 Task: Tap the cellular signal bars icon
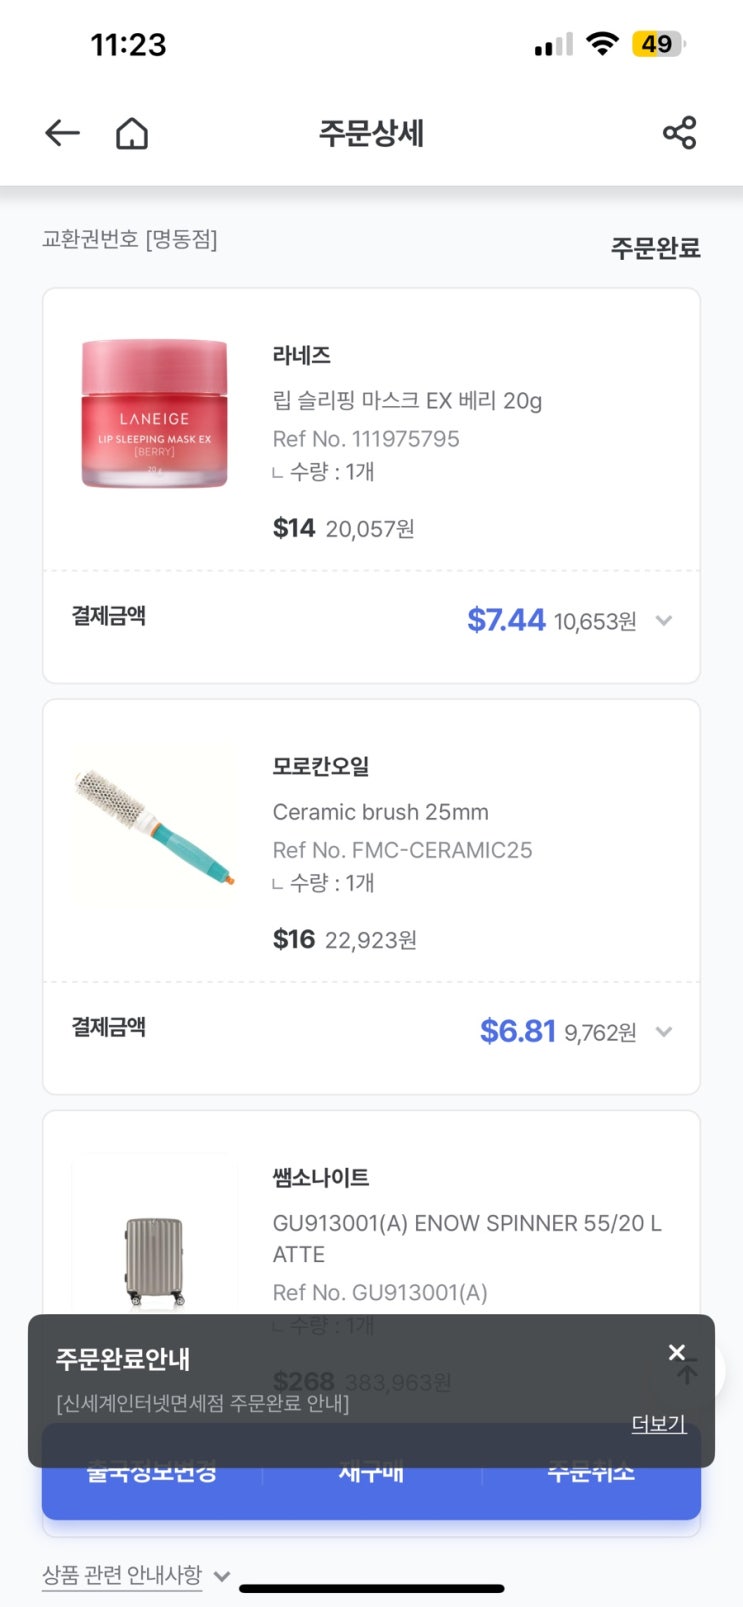(553, 45)
